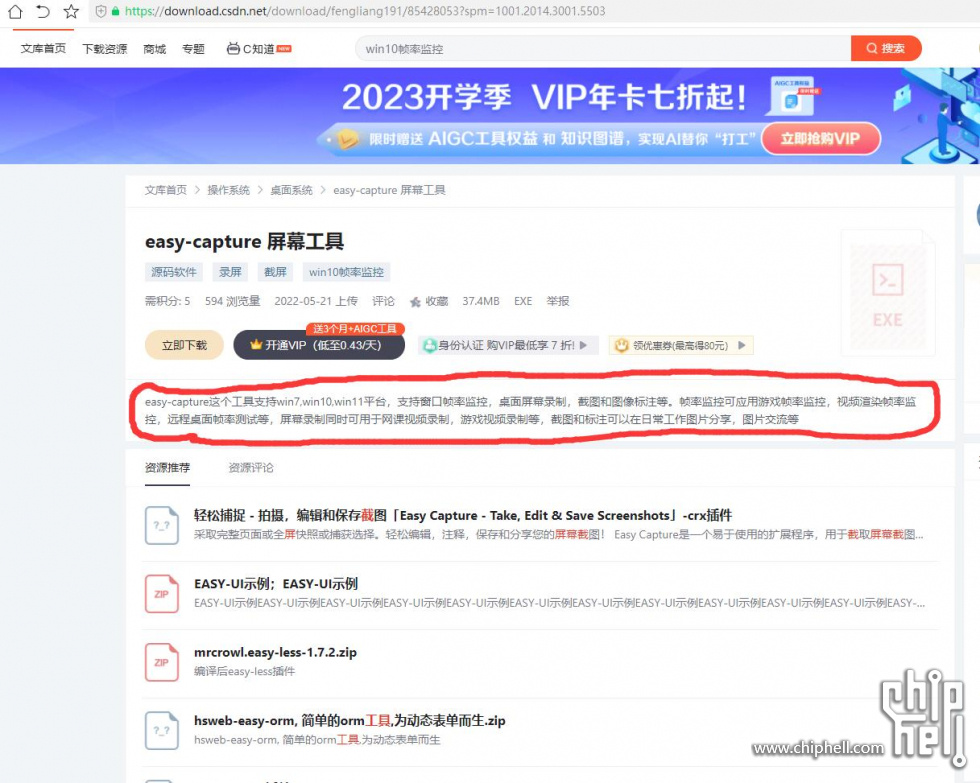Image resolution: width=980 pixels, height=783 pixels.
Task: Click the crown icon in 开通VIP button
Action: (x=256, y=345)
